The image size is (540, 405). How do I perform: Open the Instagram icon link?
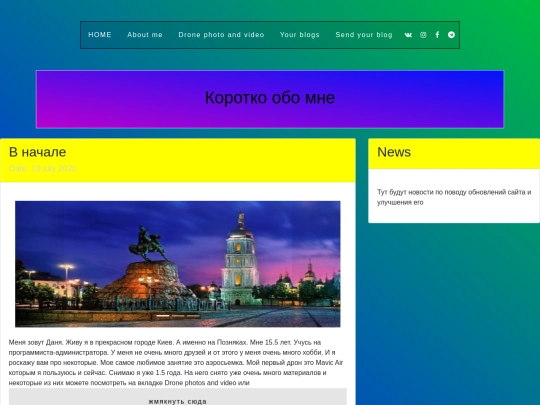coord(423,35)
